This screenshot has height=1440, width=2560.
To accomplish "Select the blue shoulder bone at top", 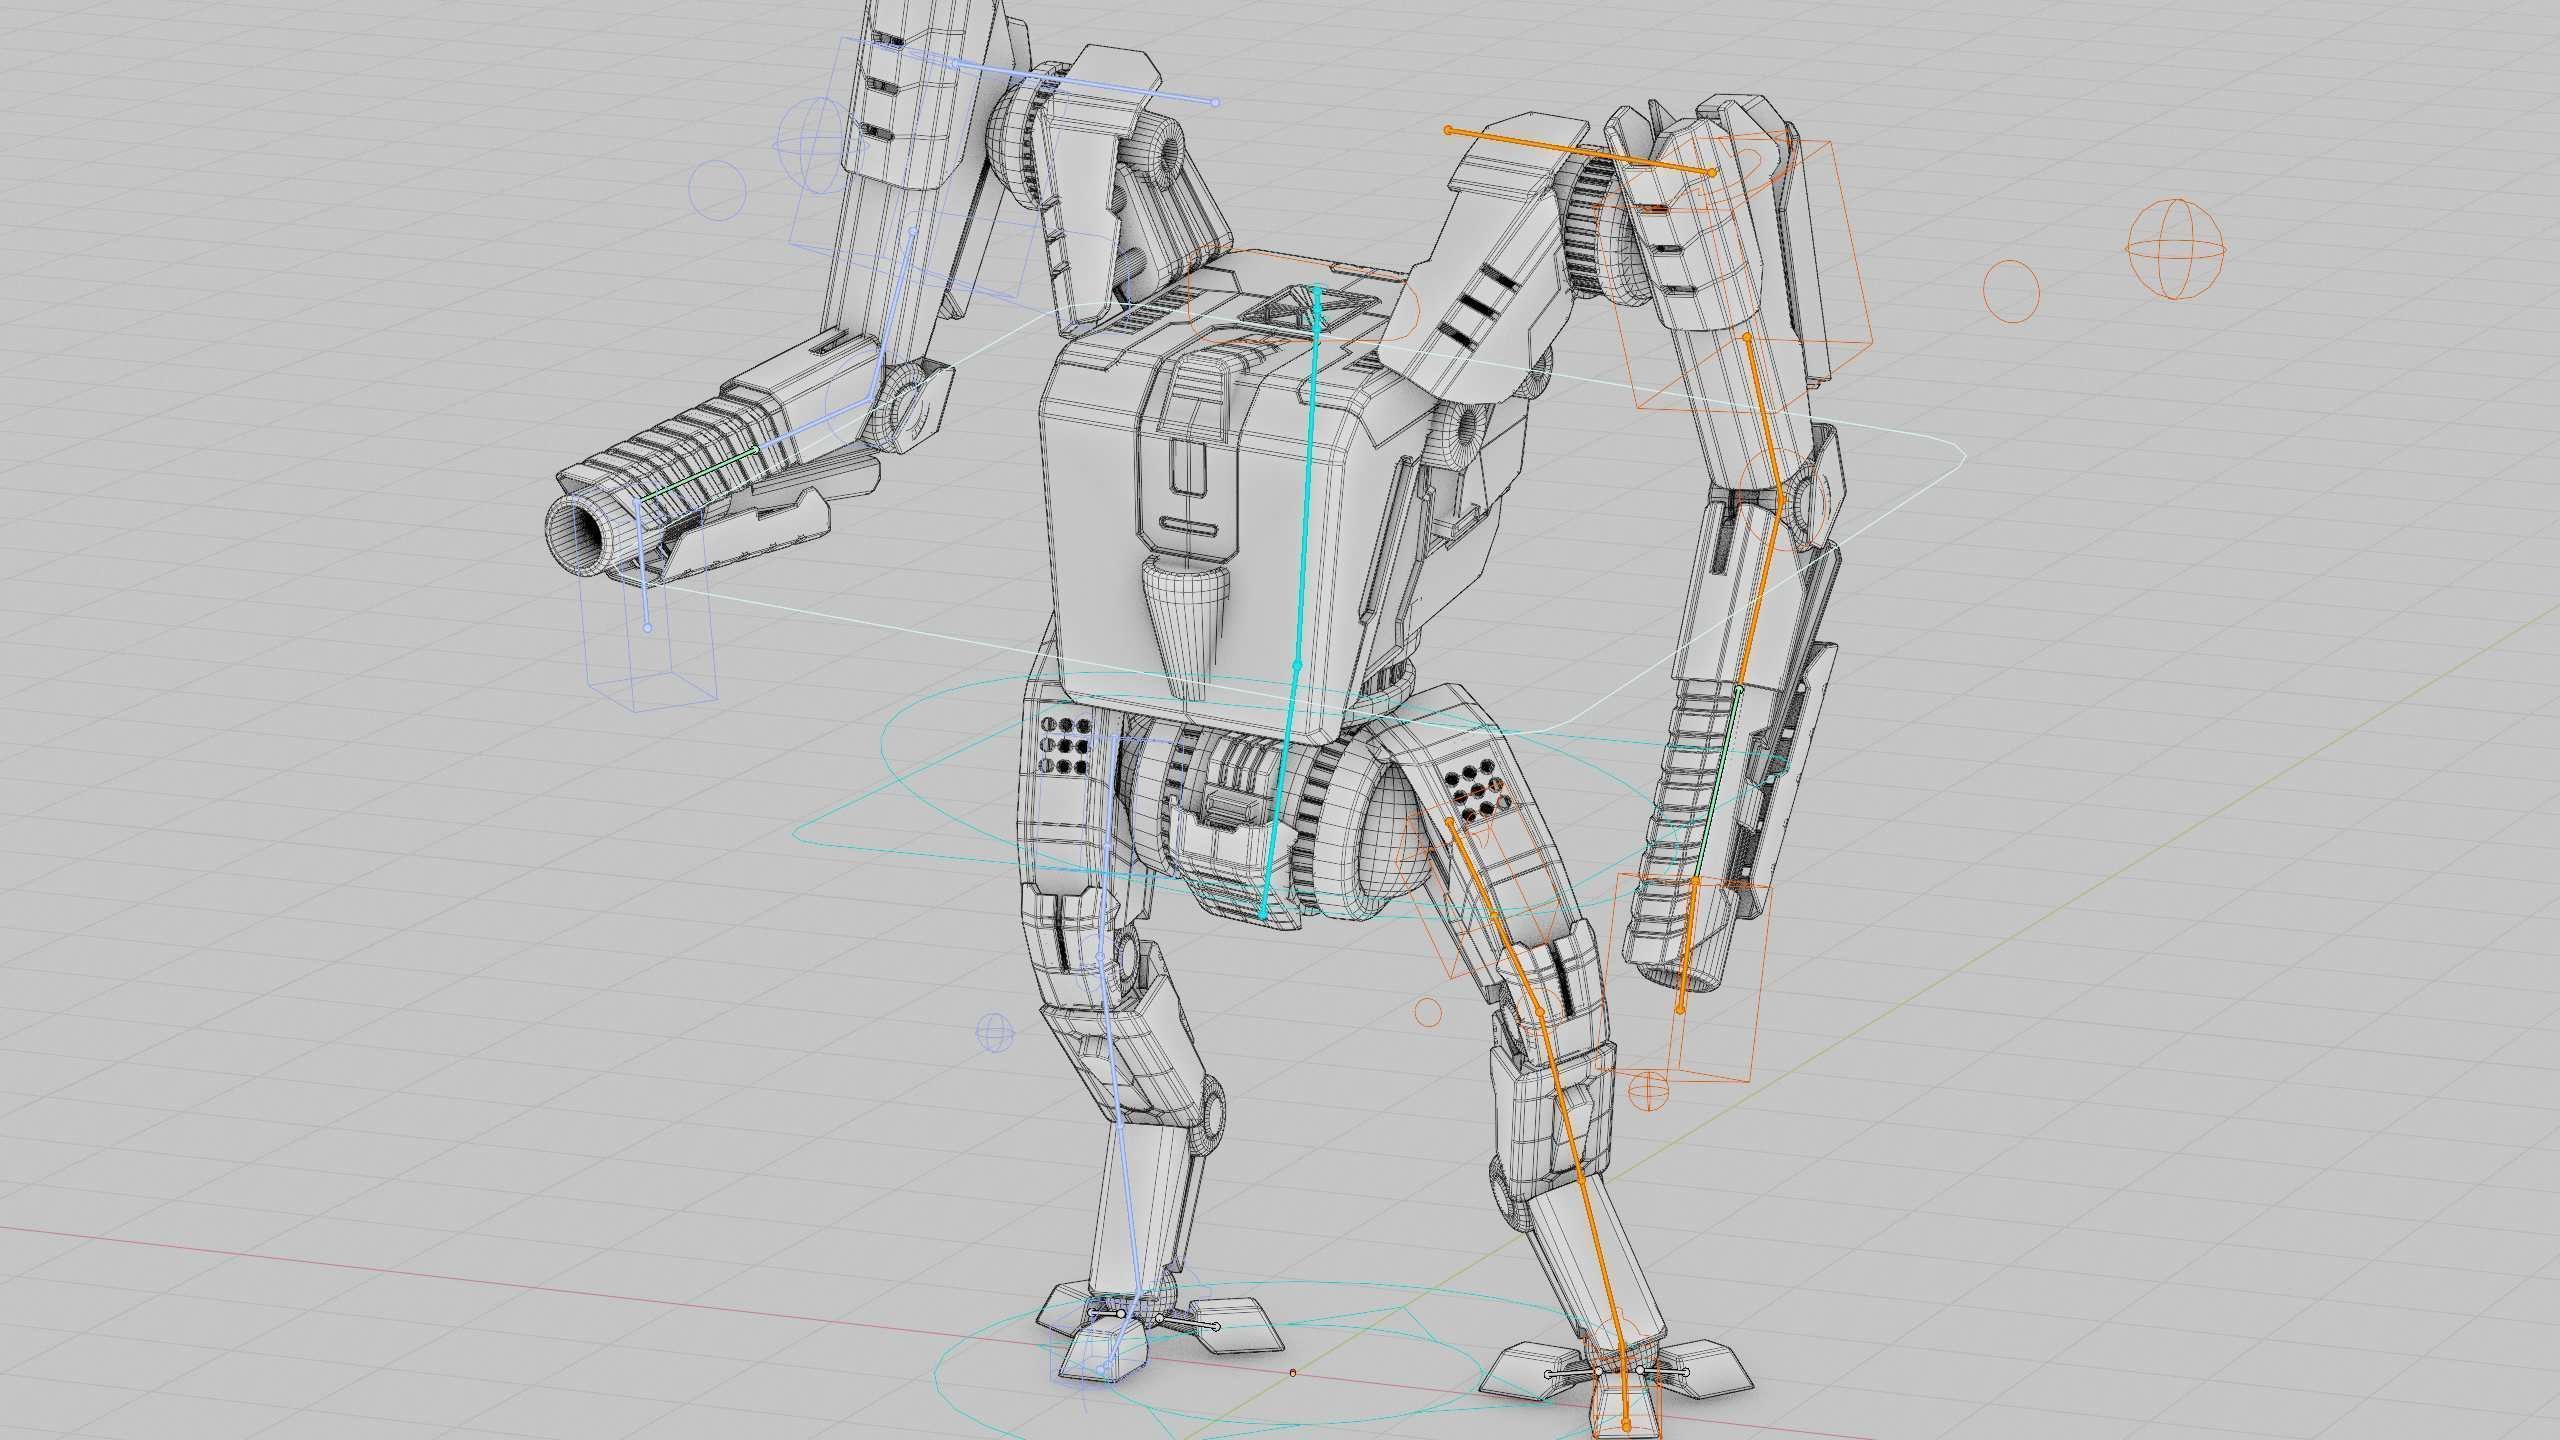I will click(1085, 83).
